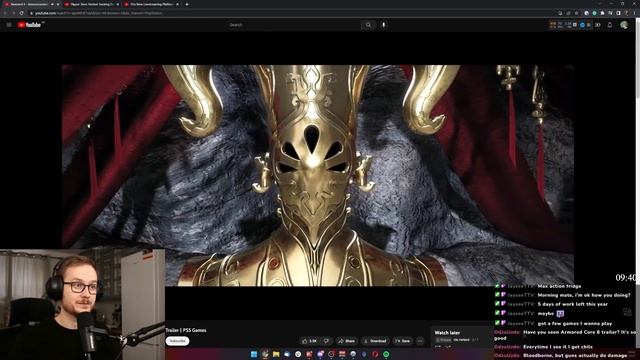
Task: Open the browser three-dot menu
Action: click(x=635, y=13)
